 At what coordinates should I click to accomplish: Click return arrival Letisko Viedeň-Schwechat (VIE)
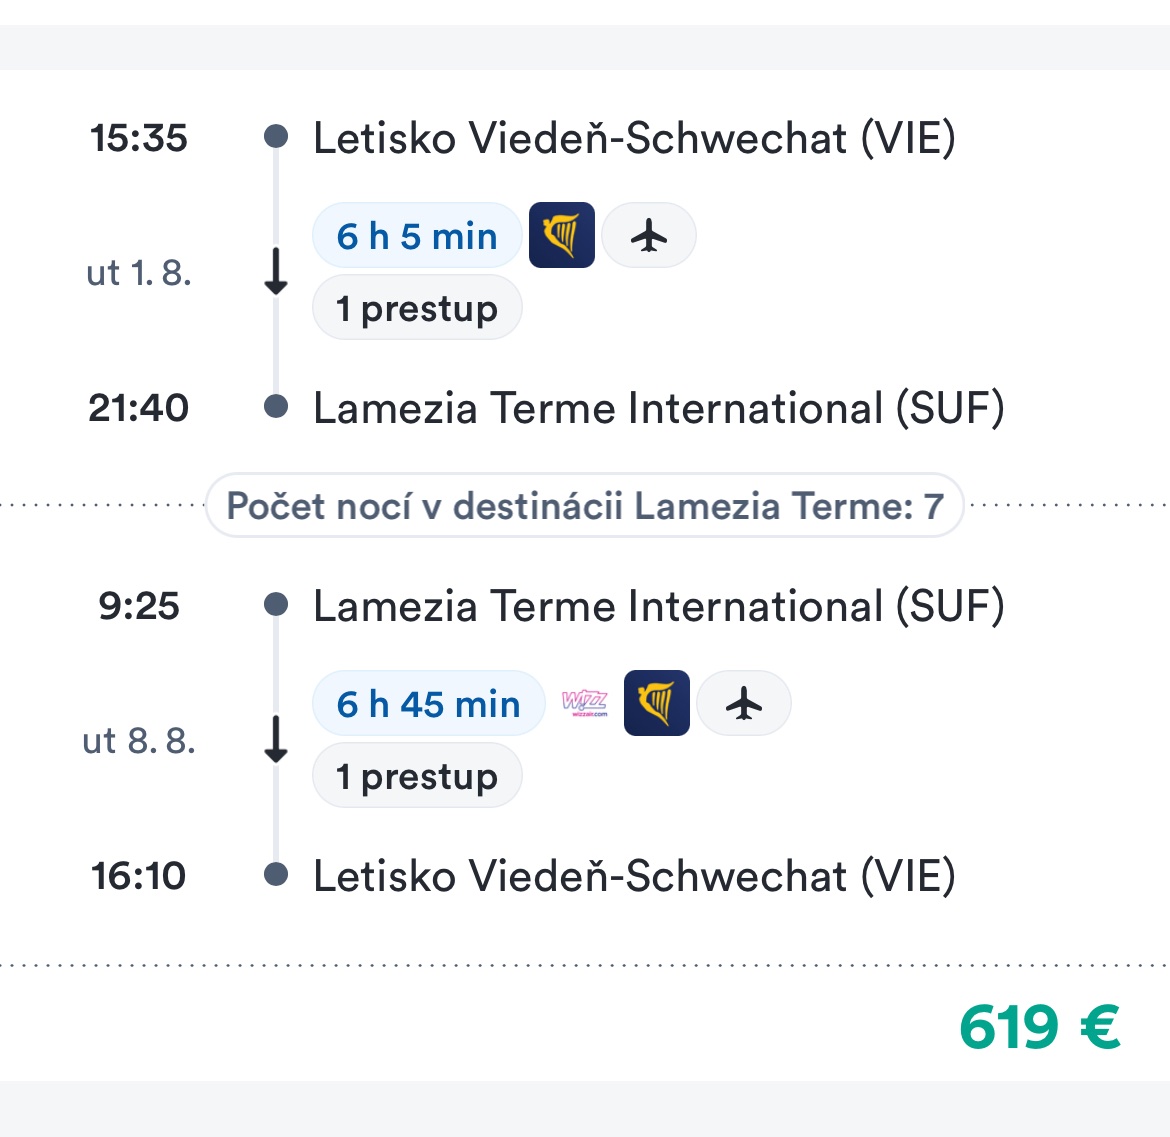634,876
